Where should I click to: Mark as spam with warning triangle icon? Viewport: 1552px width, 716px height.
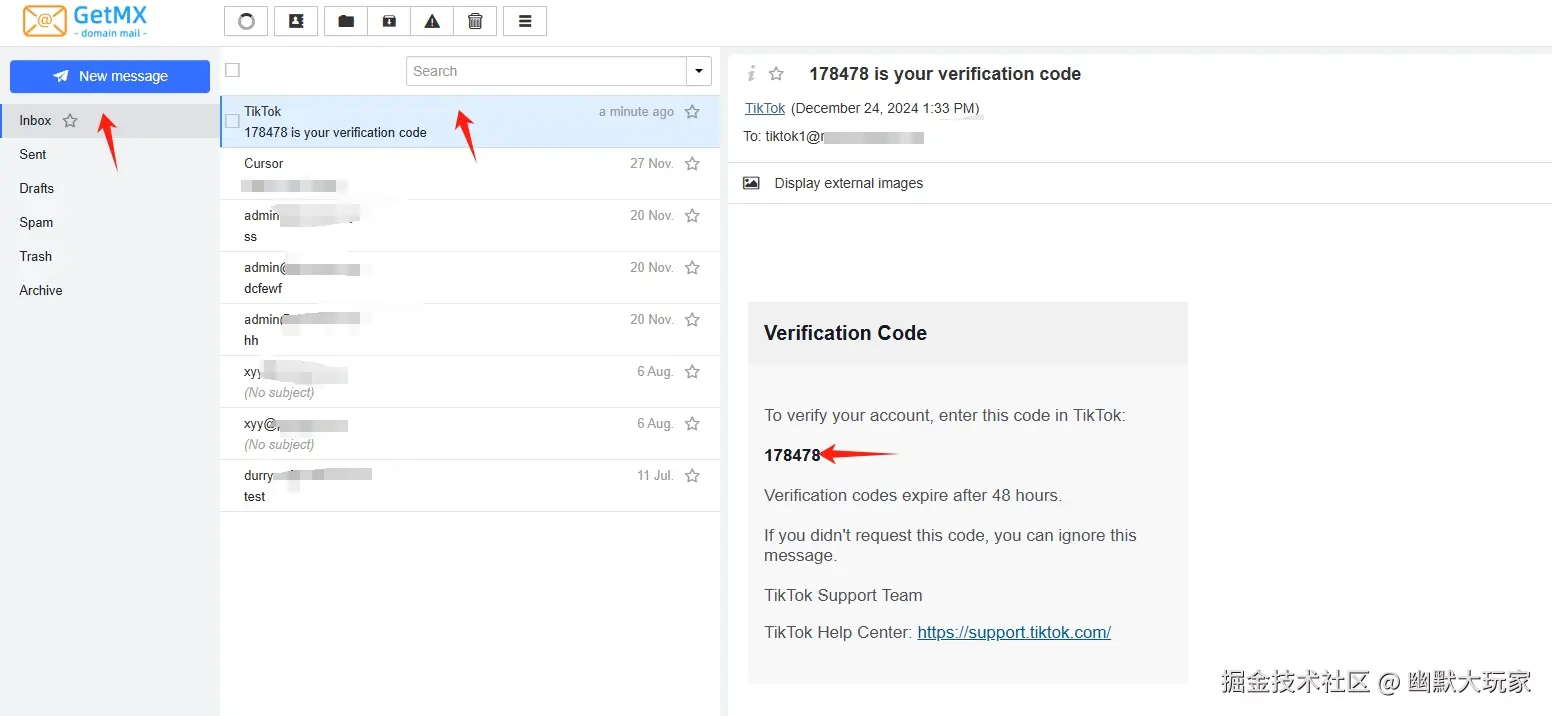tap(432, 21)
